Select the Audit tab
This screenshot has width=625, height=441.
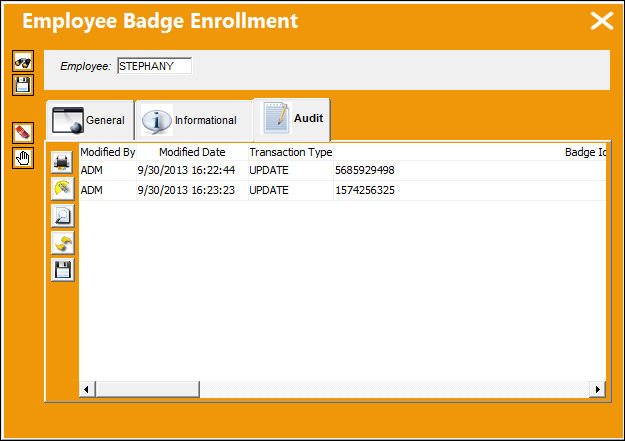pyautogui.click(x=292, y=119)
